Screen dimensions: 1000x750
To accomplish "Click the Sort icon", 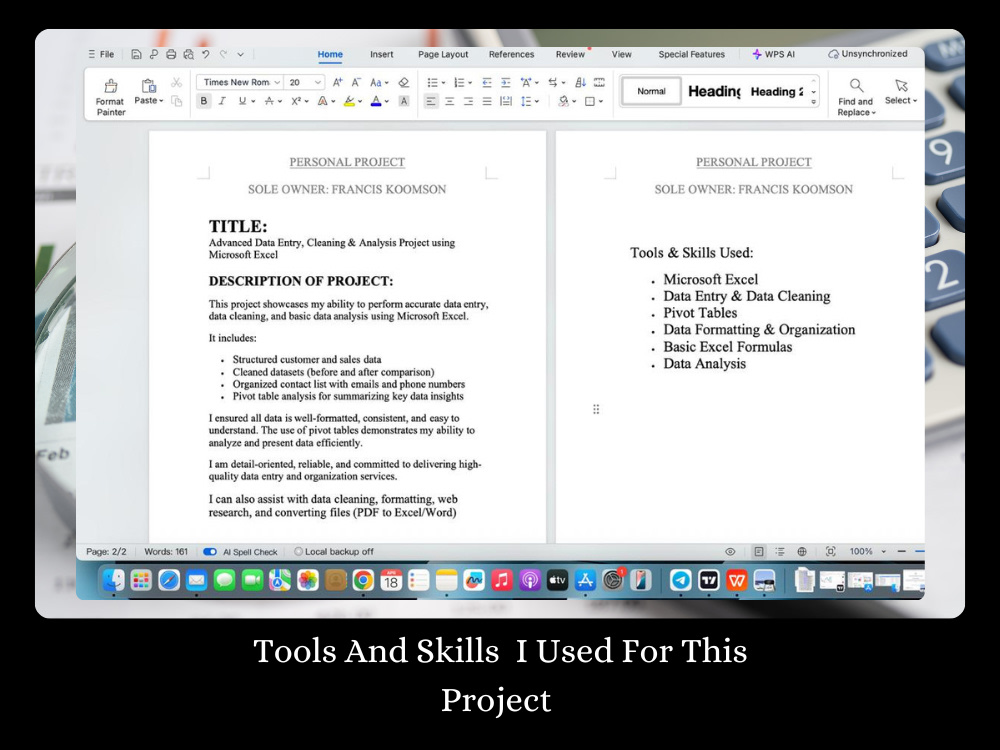I will (580, 82).
